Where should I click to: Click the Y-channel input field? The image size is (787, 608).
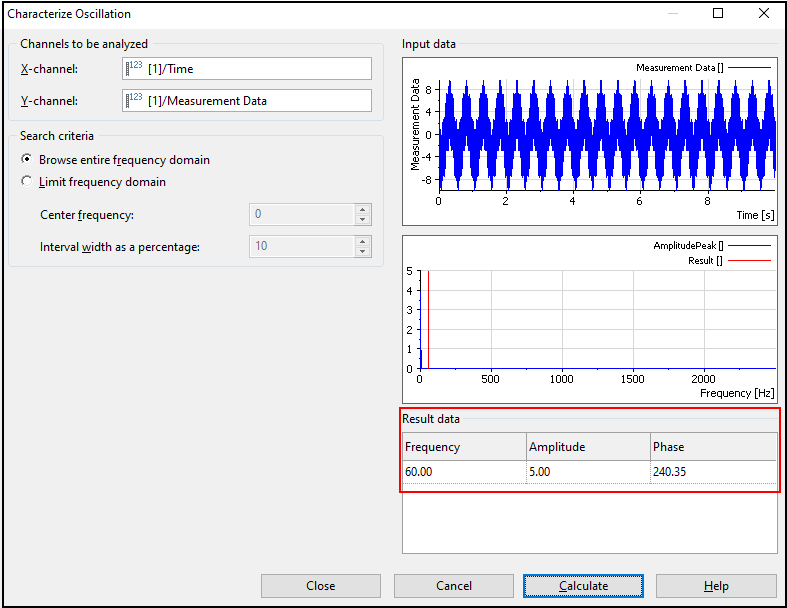click(x=255, y=101)
